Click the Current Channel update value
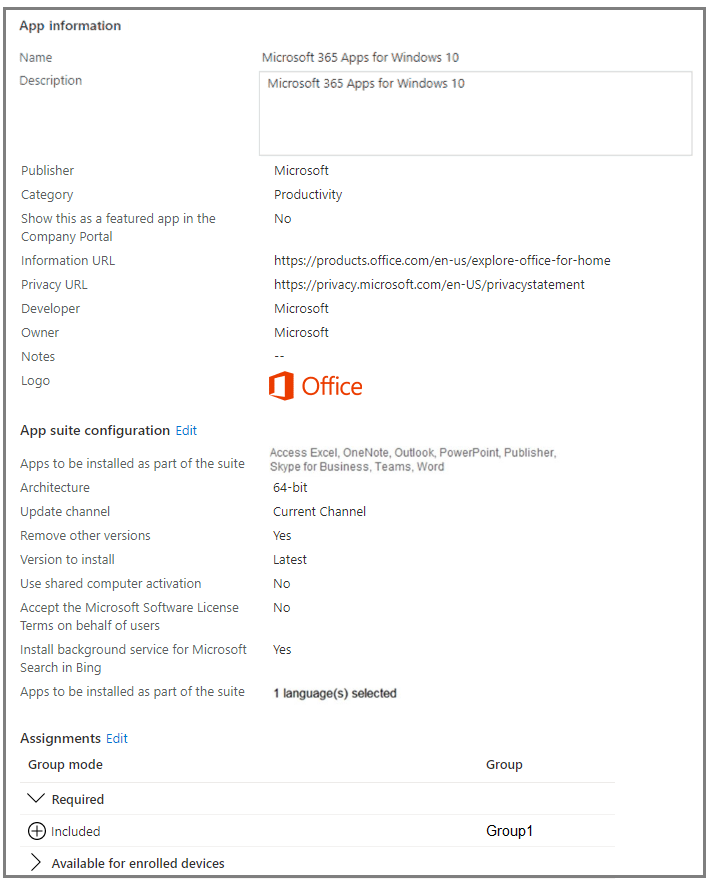711x881 pixels. click(x=319, y=512)
